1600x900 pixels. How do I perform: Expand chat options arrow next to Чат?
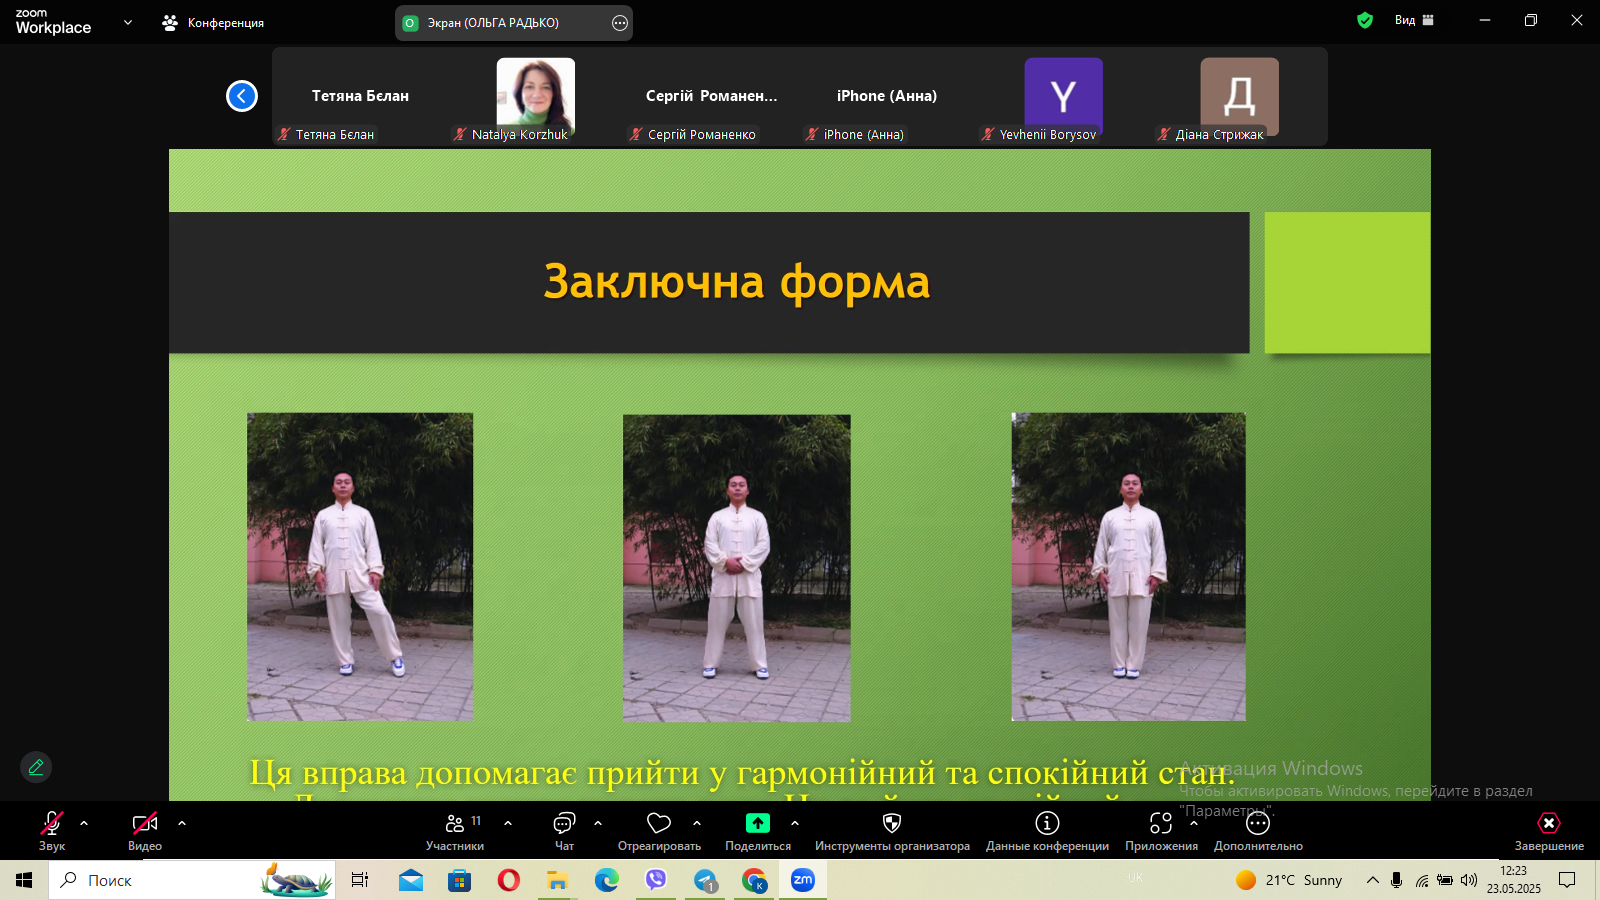pos(598,823)
